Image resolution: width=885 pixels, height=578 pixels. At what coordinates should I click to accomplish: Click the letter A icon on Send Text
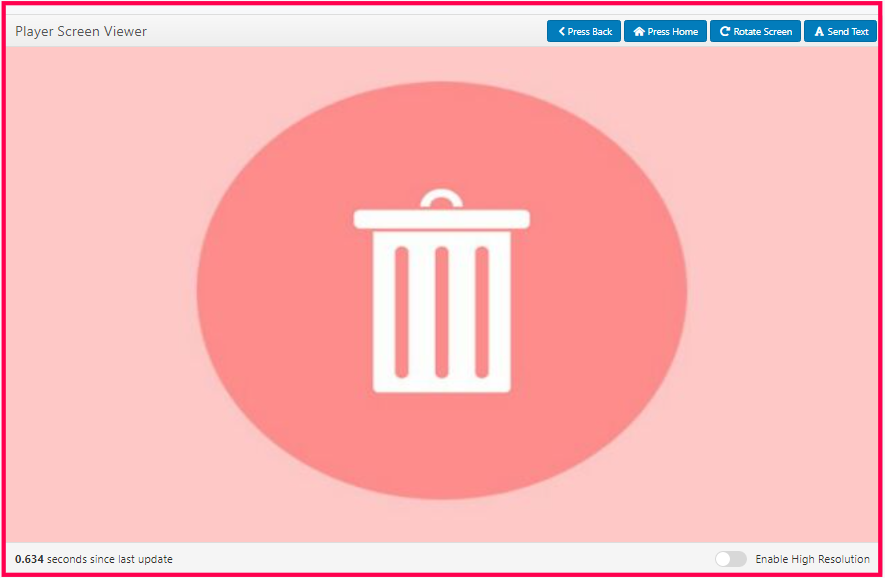[x=819, y=32]
